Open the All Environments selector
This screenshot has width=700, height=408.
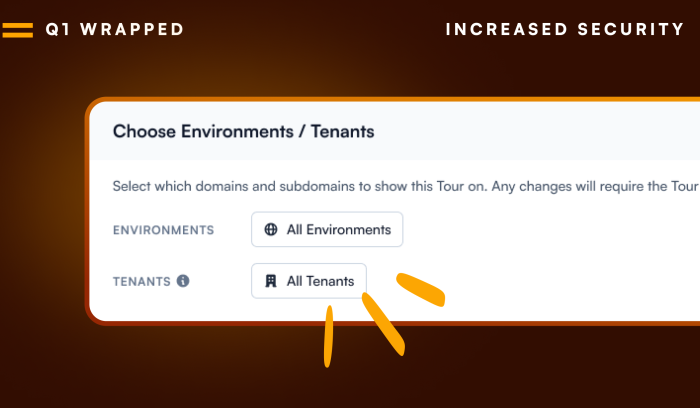click(327, 229)
